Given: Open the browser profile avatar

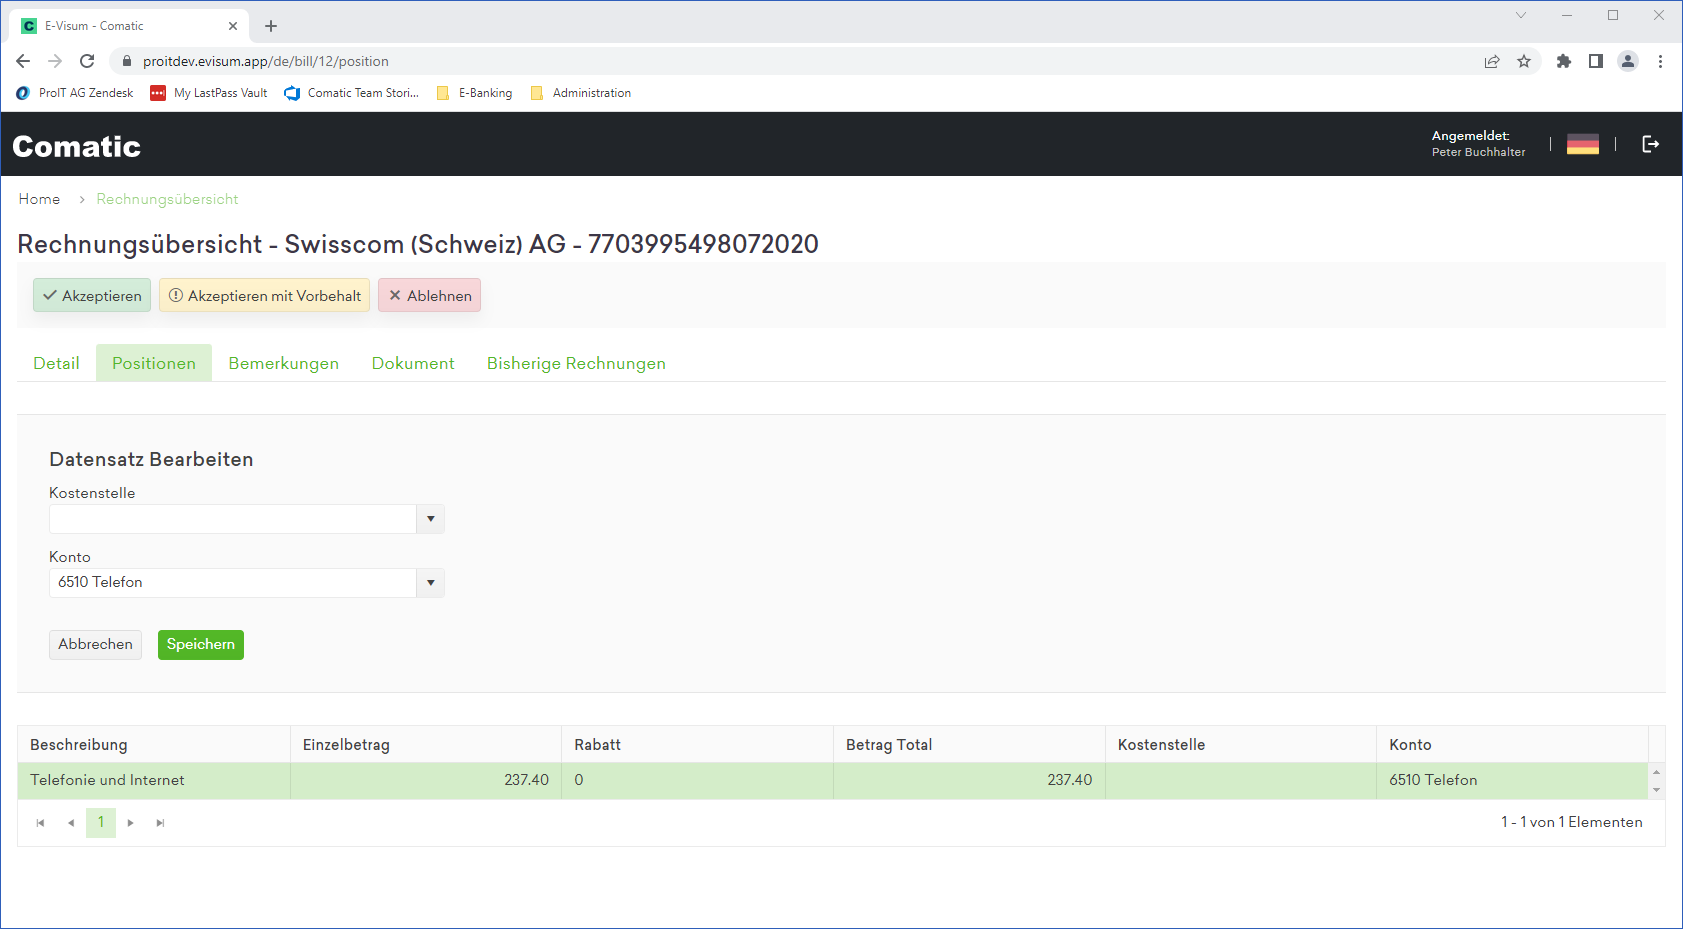Looking at the screenshot, I should (x=1628, y=61).
